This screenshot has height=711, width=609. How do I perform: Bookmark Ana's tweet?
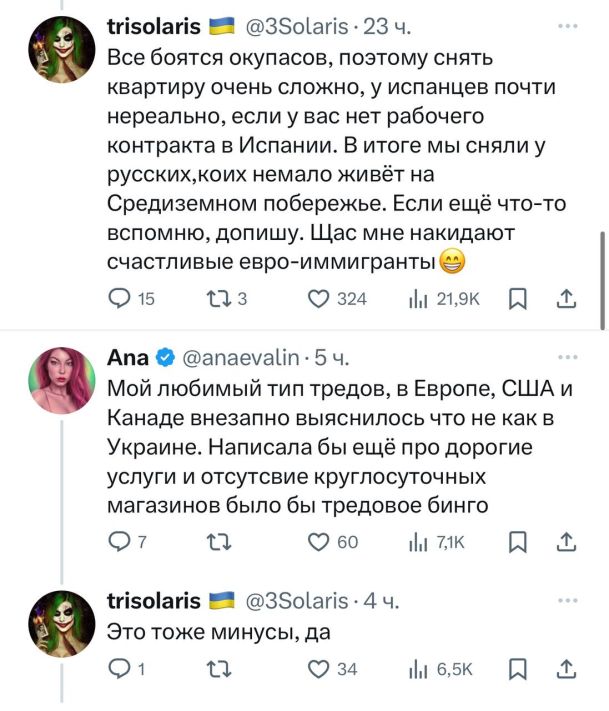point(517,541)
